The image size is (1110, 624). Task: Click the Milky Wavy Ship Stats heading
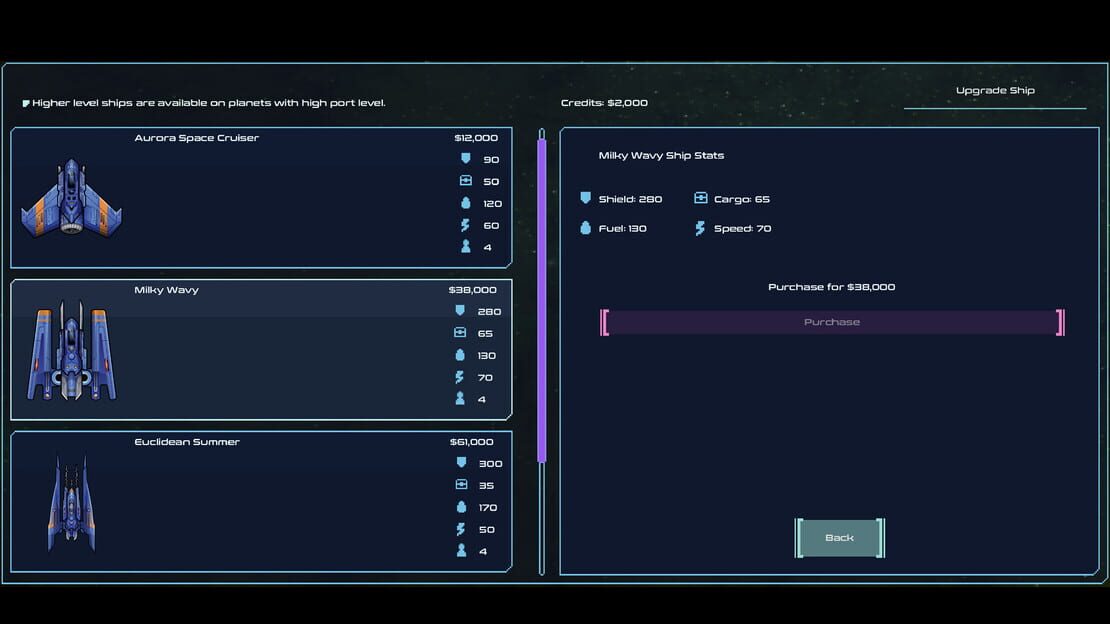661,155
